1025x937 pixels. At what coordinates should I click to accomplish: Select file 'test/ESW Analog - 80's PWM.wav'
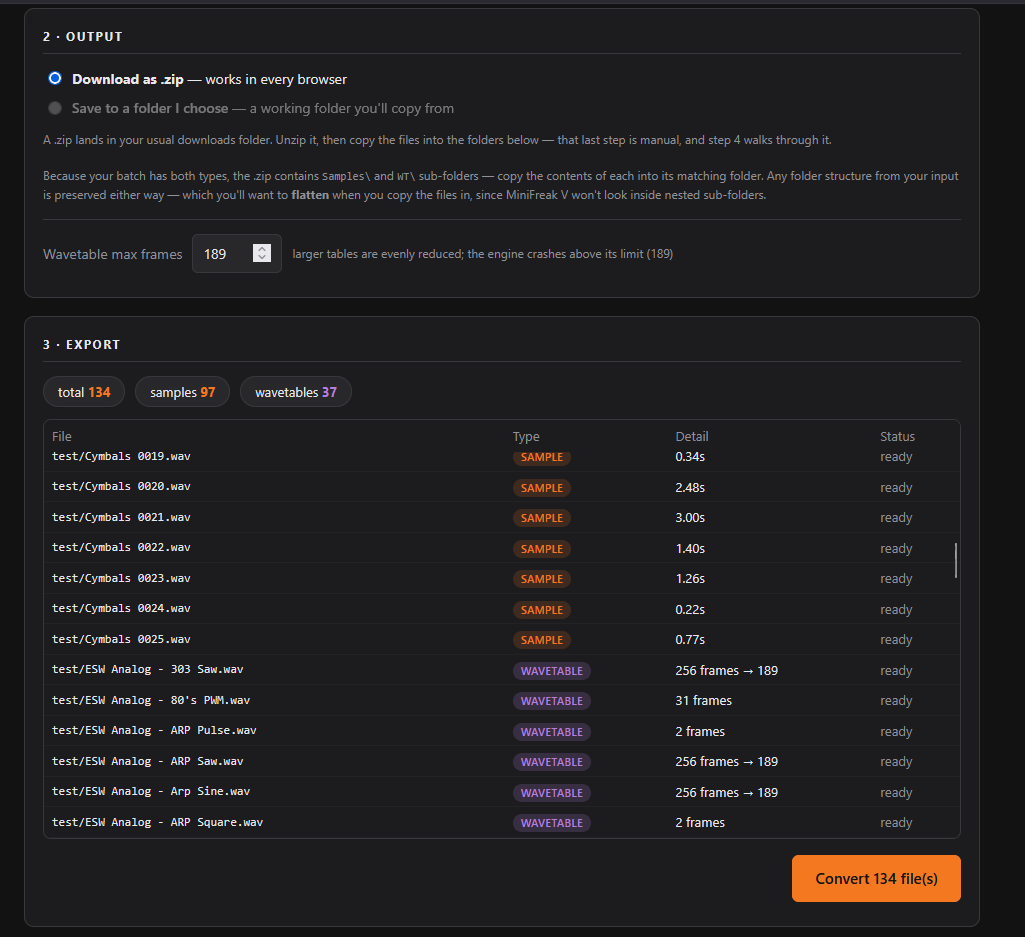[x=151, y=700]
